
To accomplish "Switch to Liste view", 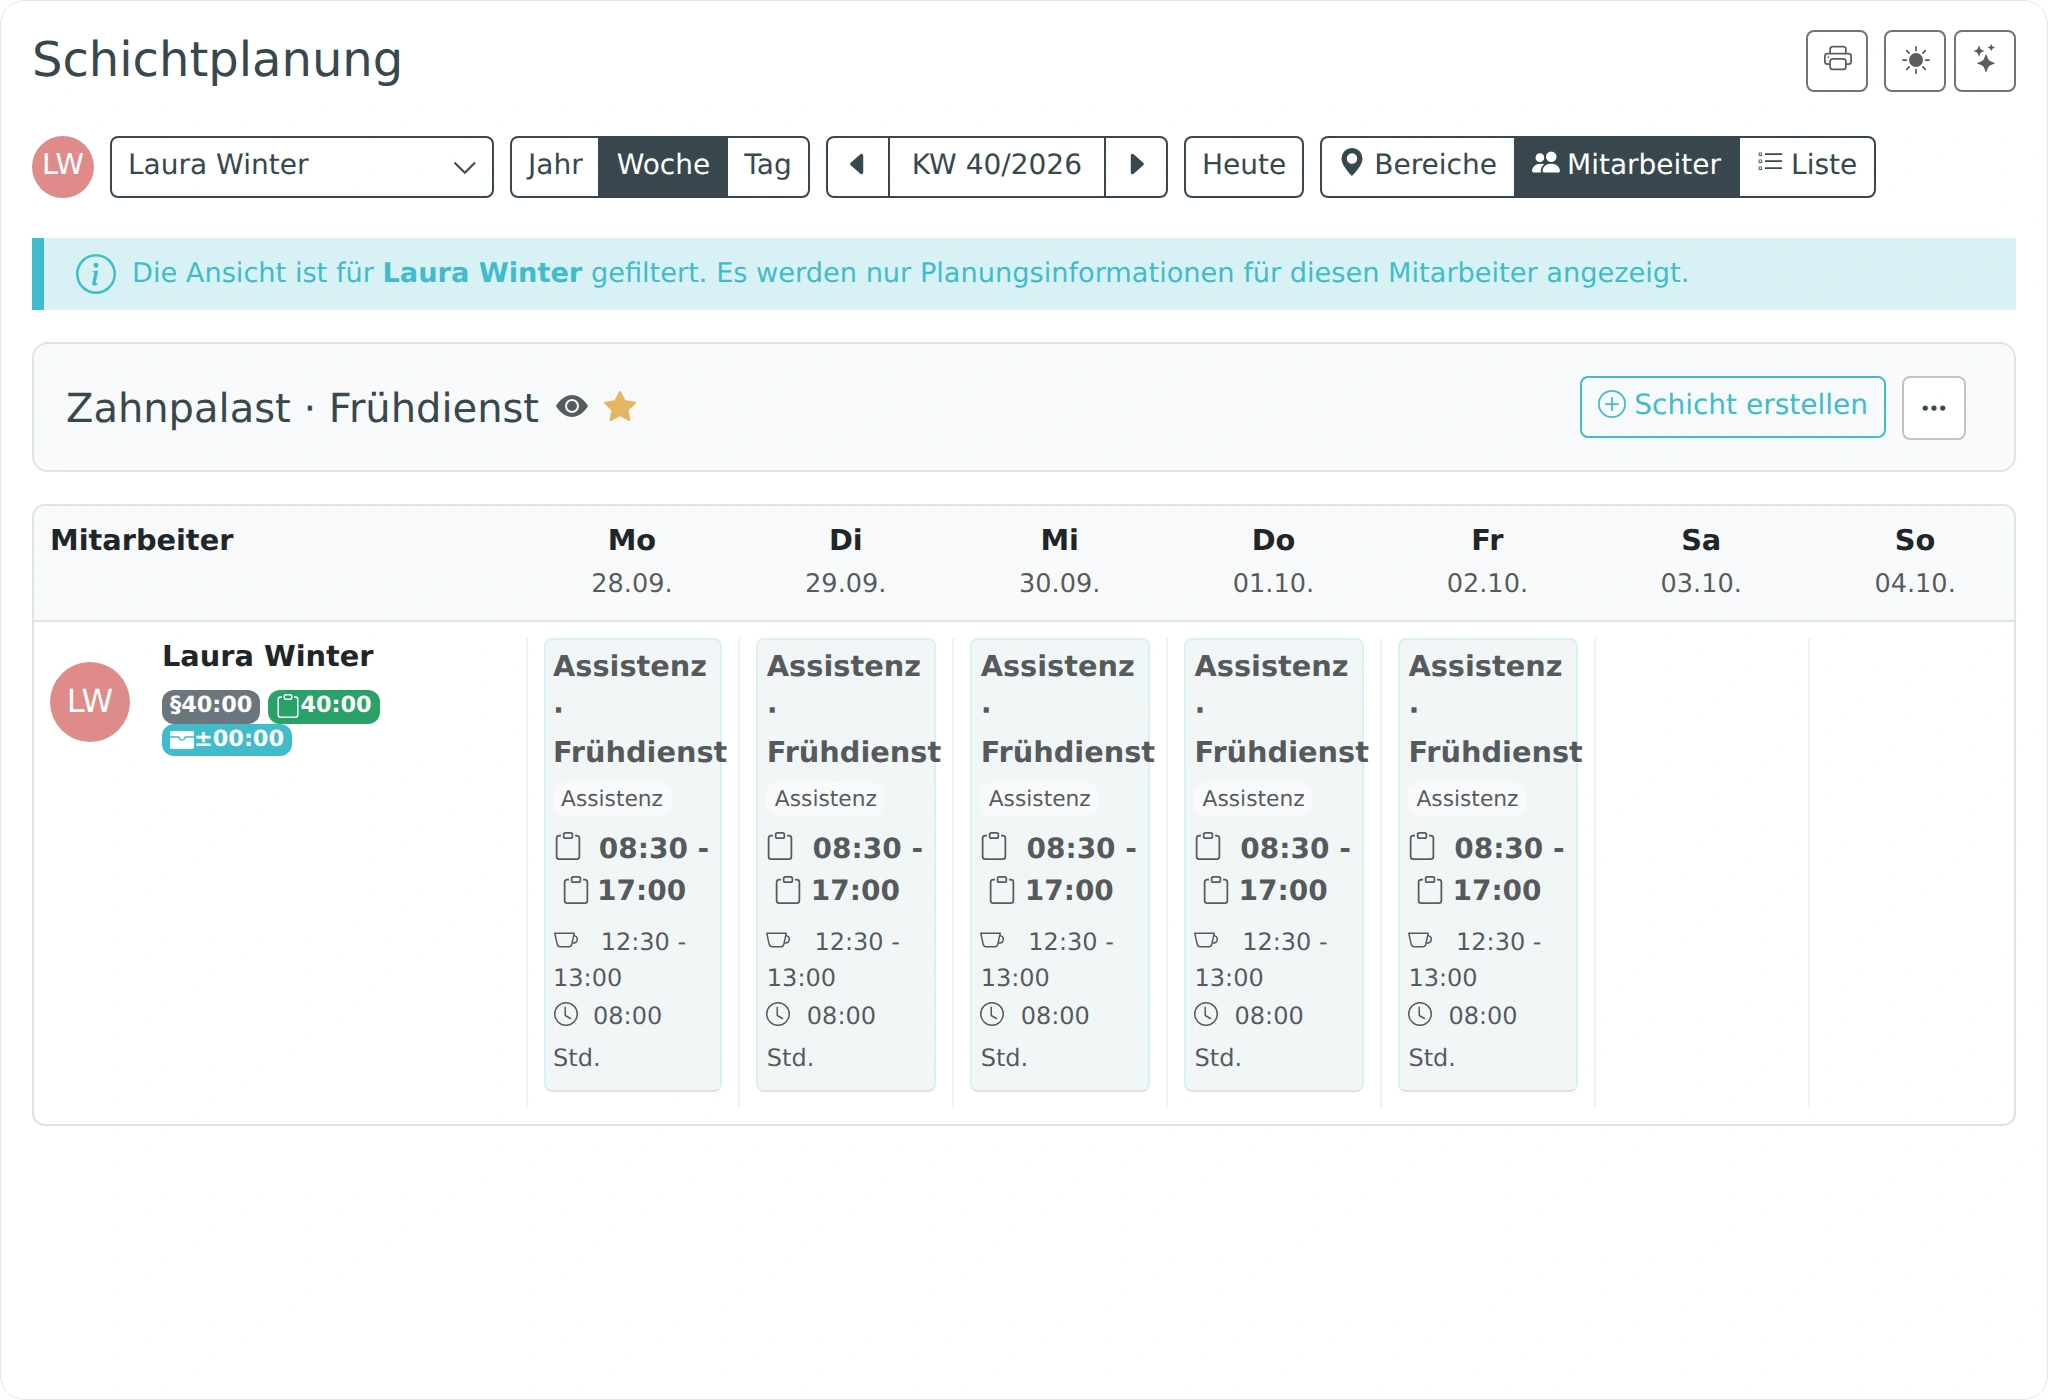I will pyautogui.click(x=1807, y=166).
